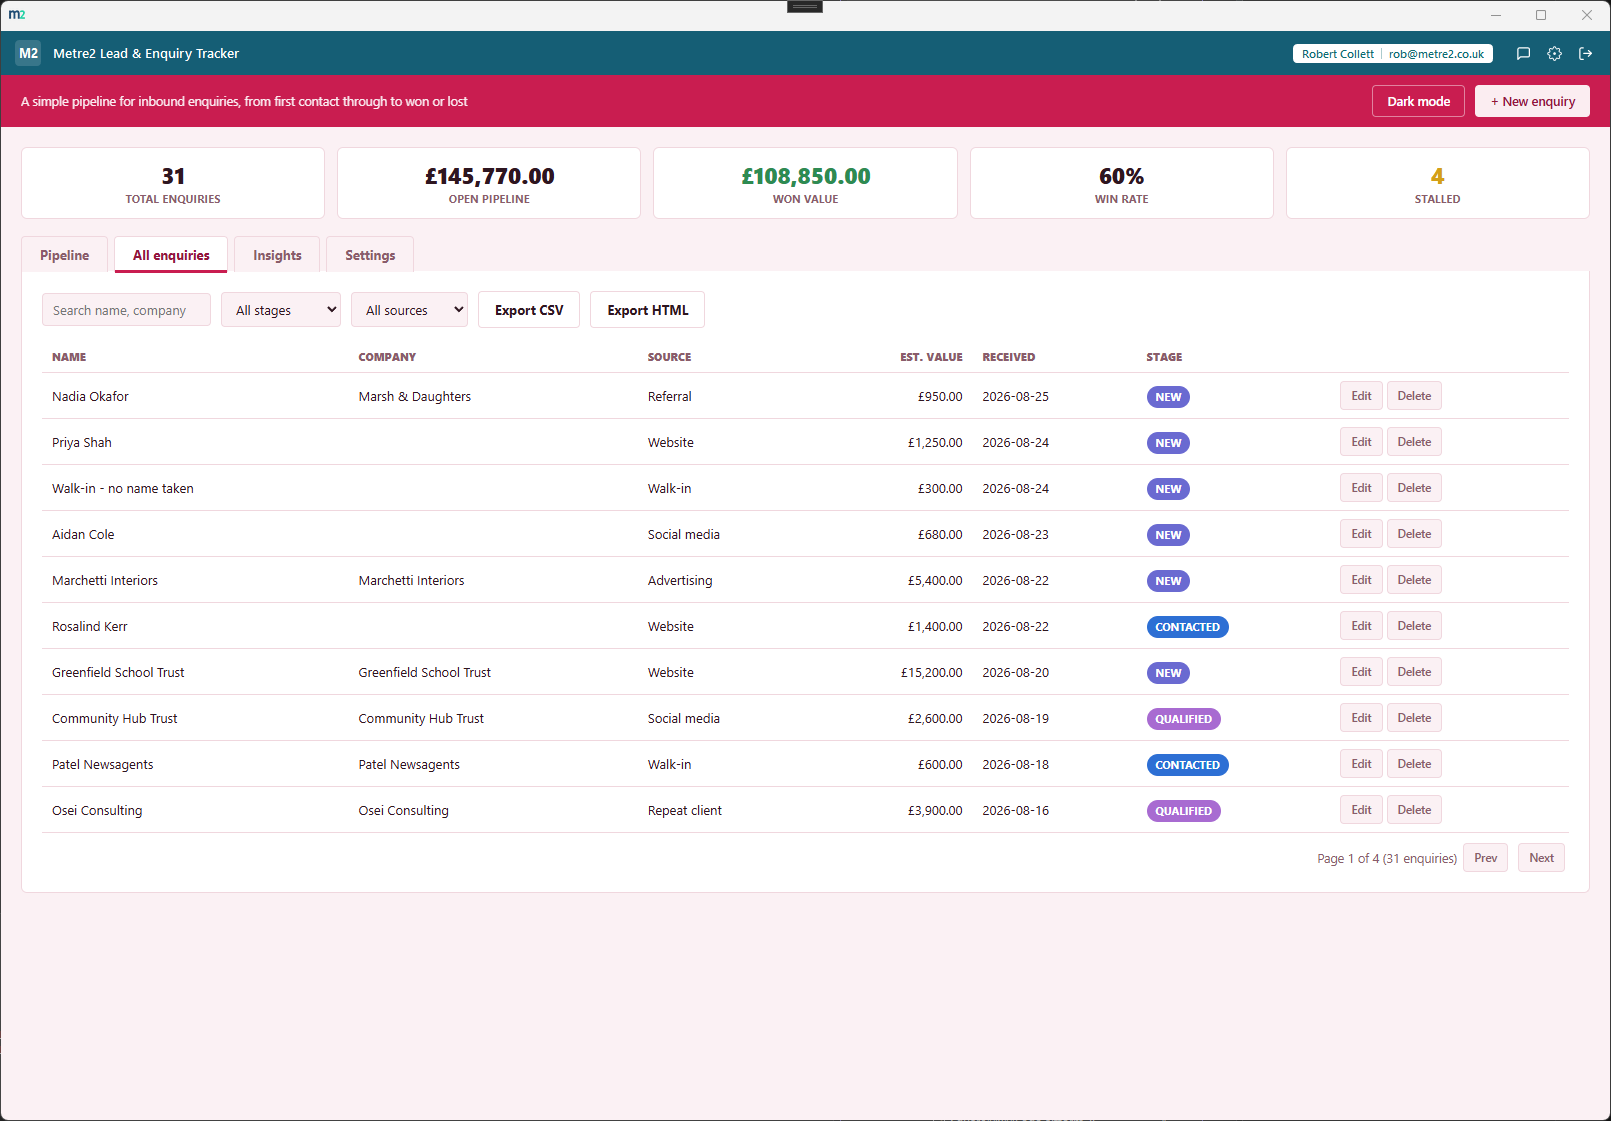Click the Open Pipeline £145,770.00 card
1611x1121 pixels.
click(x=489, y=183)
